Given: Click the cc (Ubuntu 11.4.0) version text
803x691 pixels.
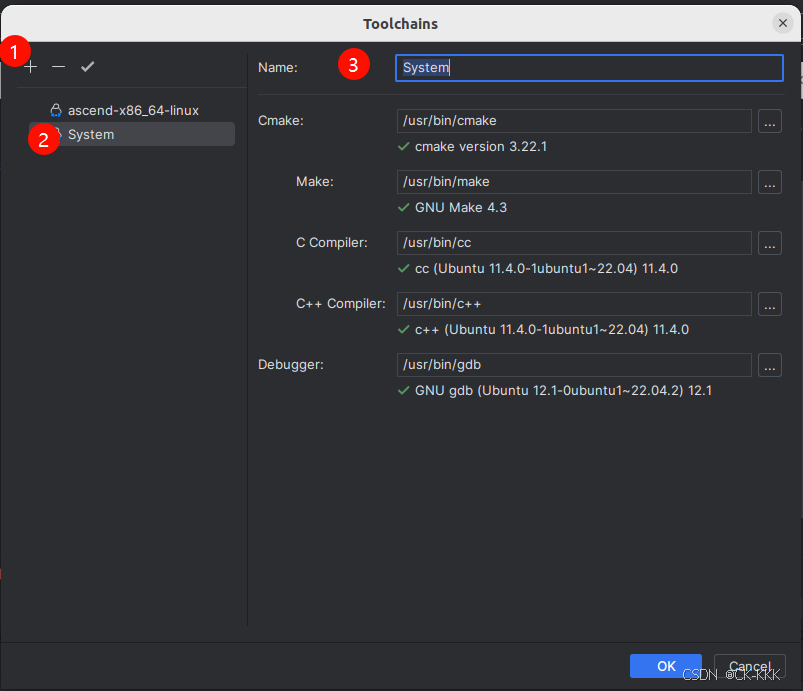Looking at the screenshot, I should [546, 268].
